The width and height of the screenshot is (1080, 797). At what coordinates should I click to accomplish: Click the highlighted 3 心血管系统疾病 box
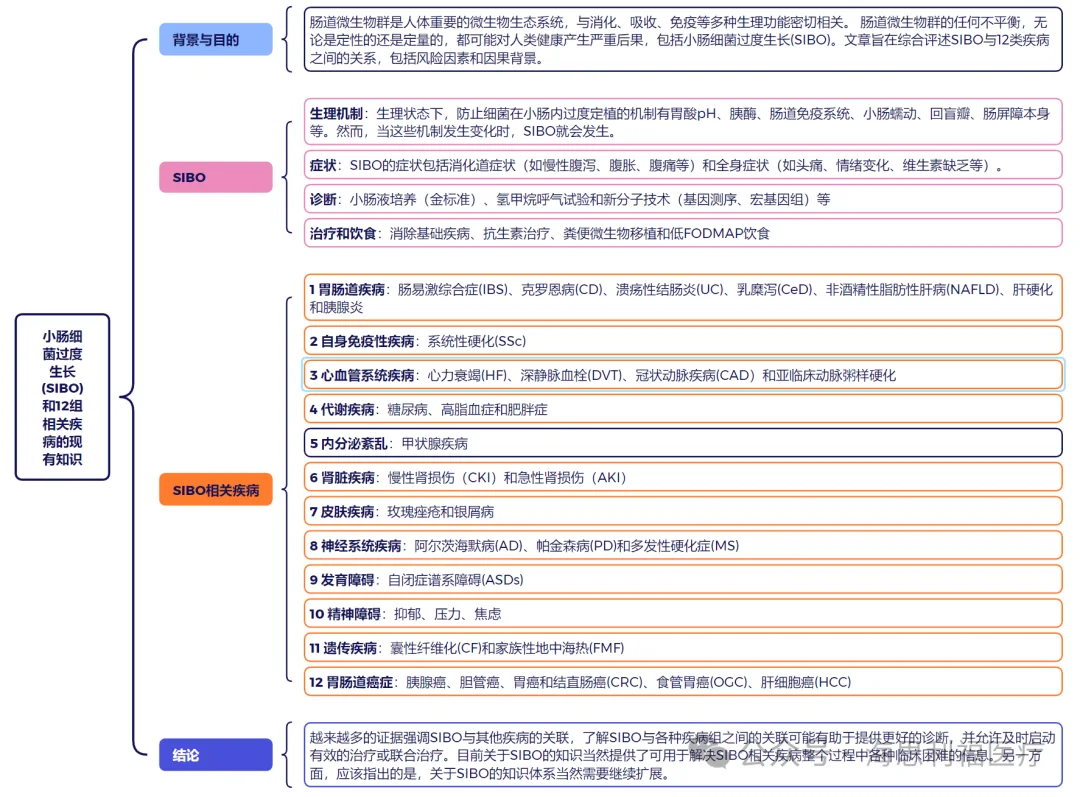(x=683, y=375)
